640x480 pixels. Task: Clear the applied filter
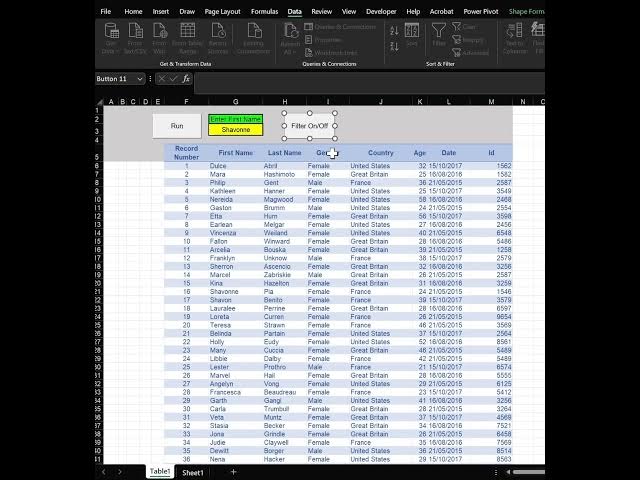pos(464,27)
